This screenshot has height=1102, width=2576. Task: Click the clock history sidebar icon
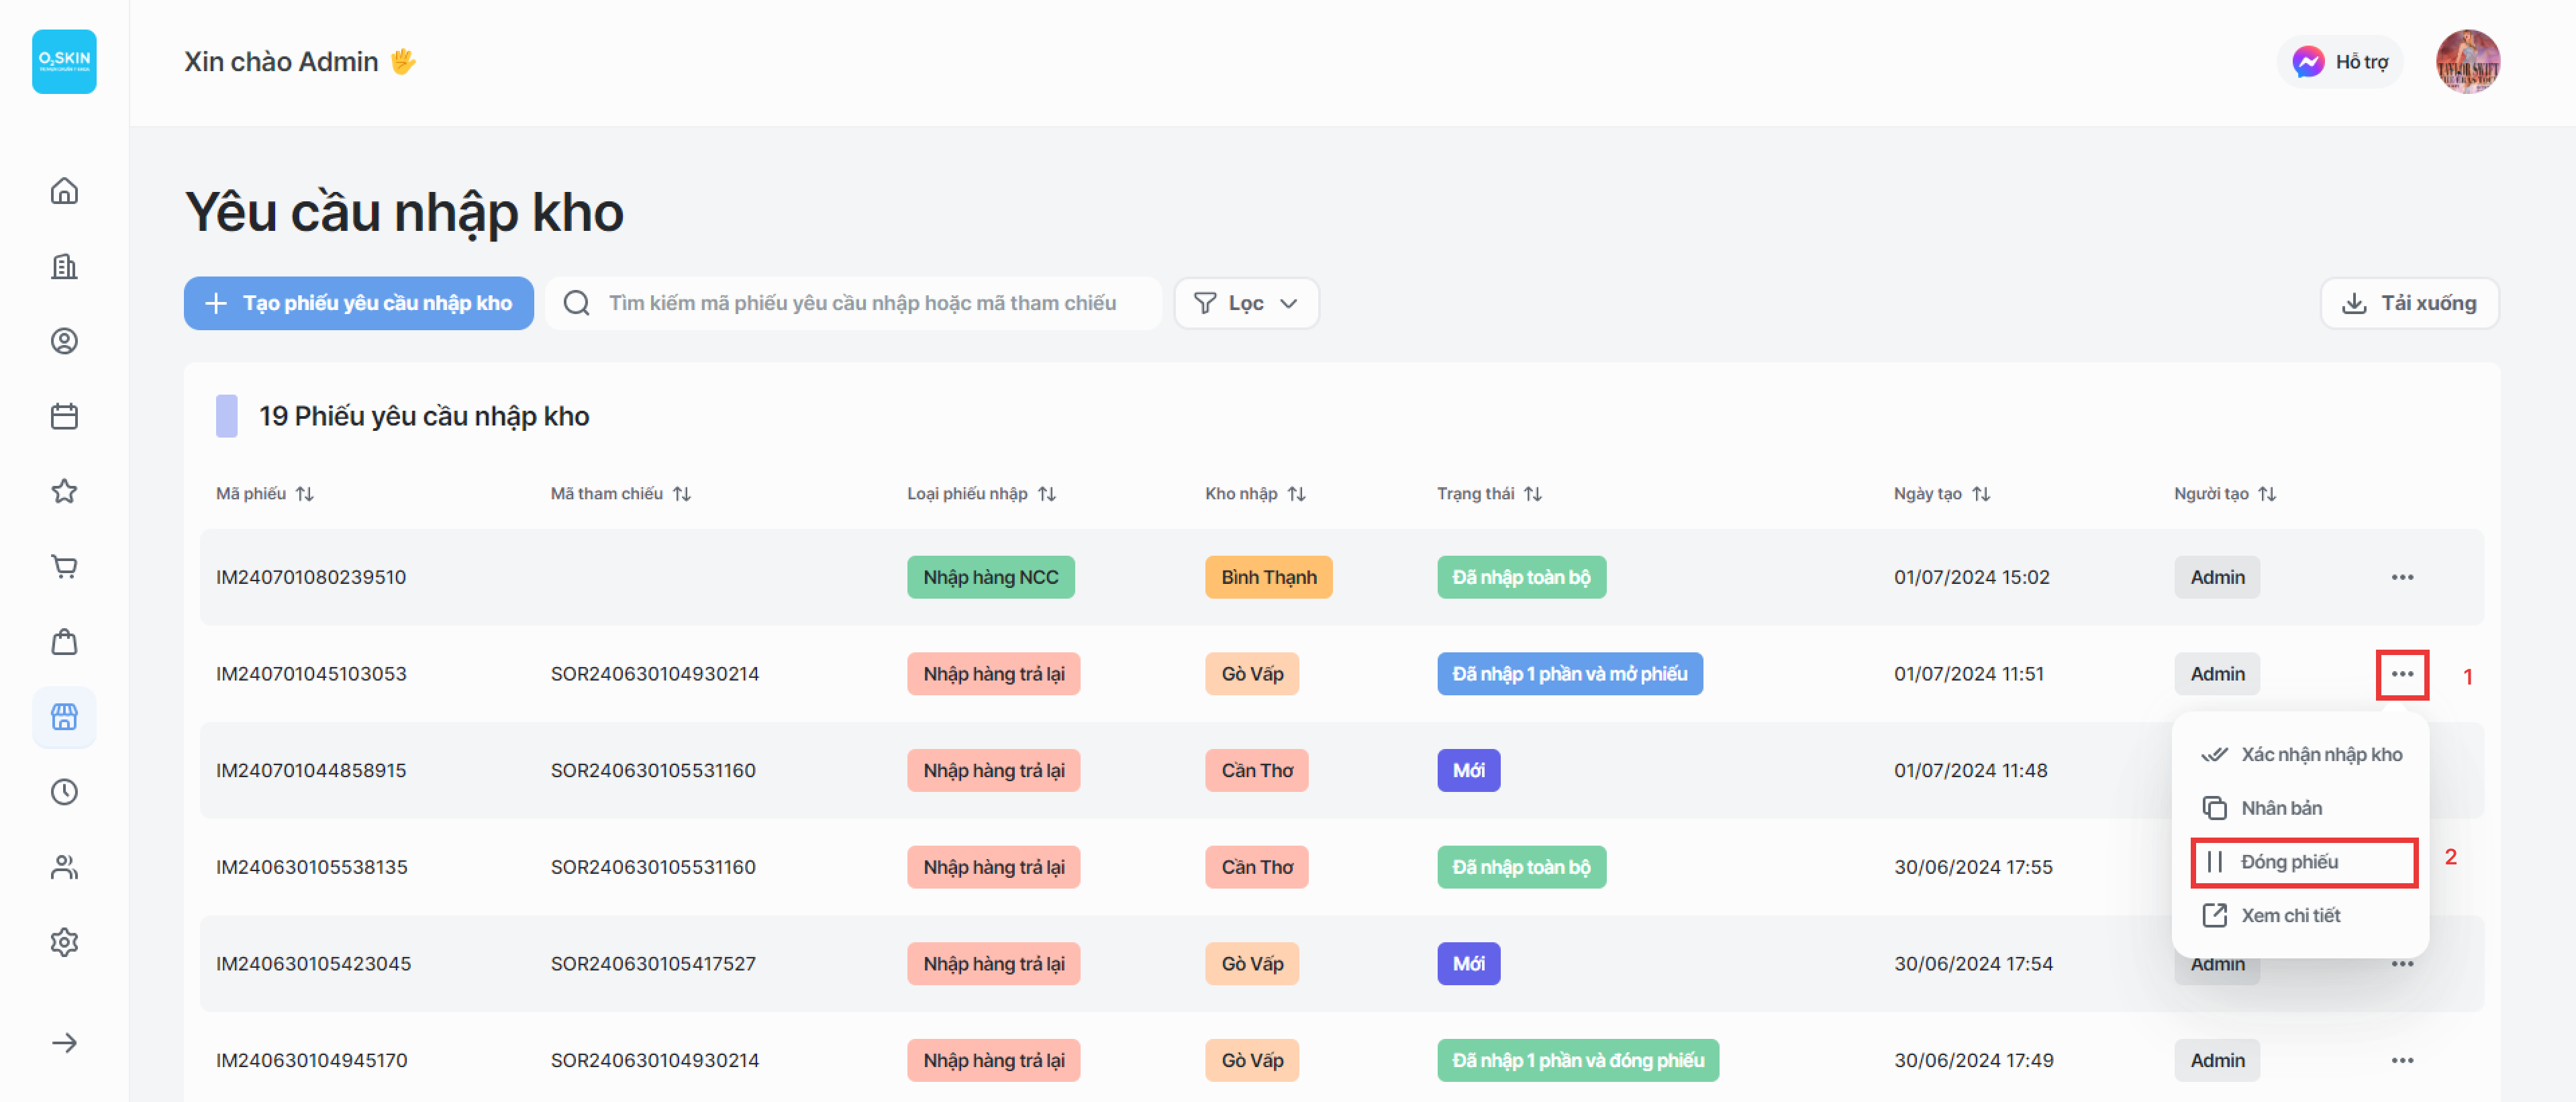[64, 792]
